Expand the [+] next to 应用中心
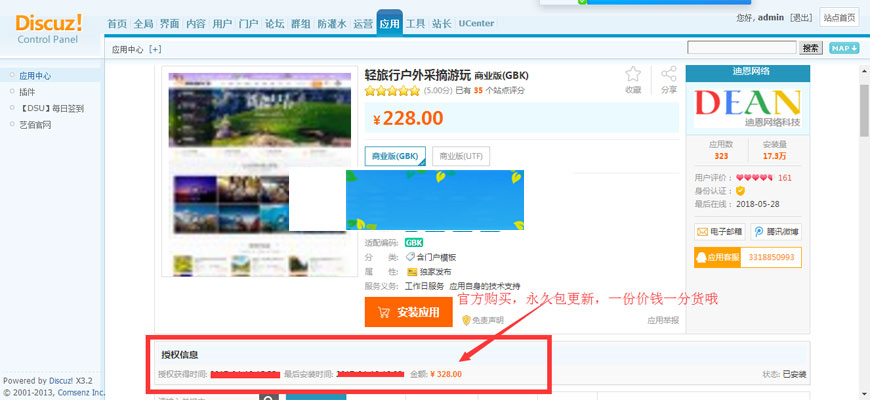 click(x=155, y=48)
